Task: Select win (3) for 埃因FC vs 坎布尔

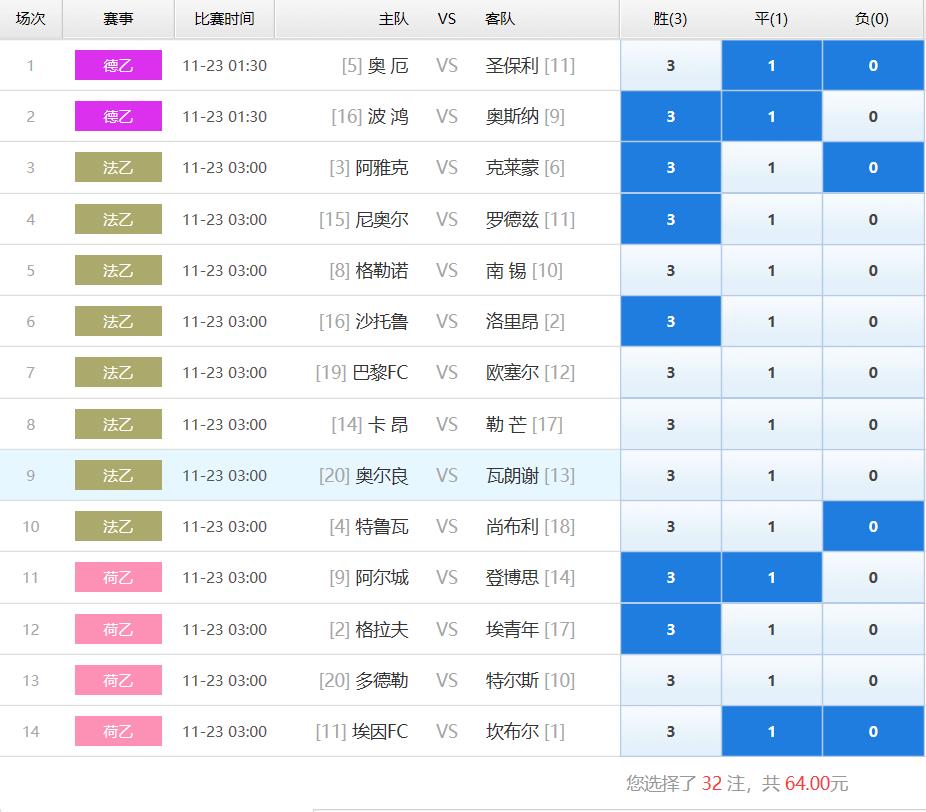Action: [671, 731]
